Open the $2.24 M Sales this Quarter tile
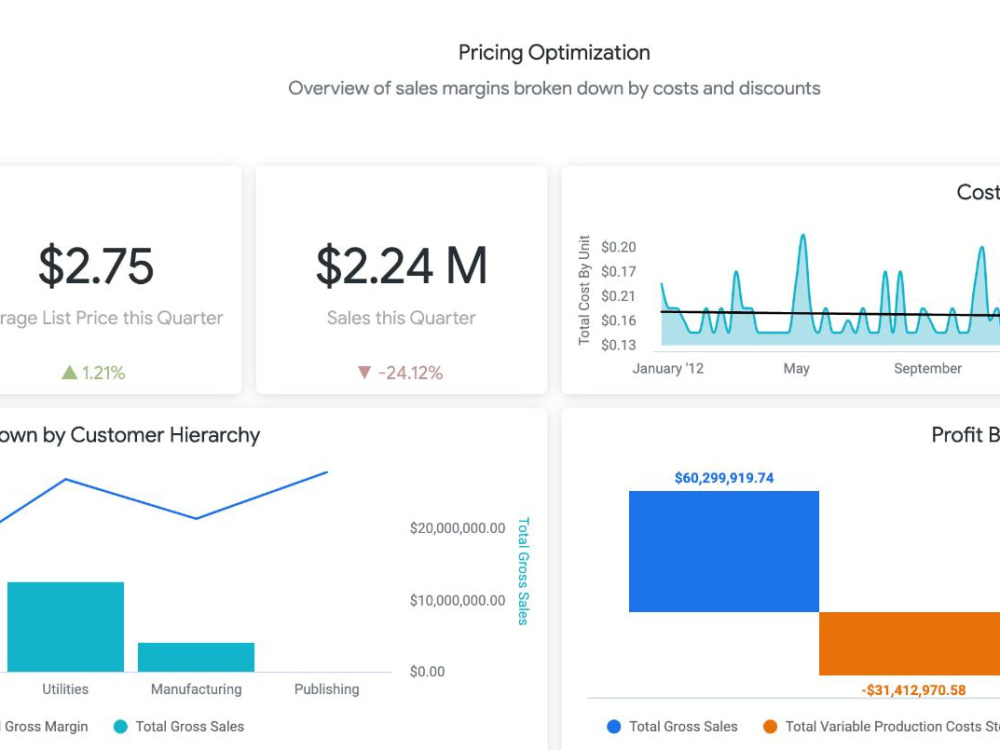This screenshot has width=1000, height=750. click(402, 280)
